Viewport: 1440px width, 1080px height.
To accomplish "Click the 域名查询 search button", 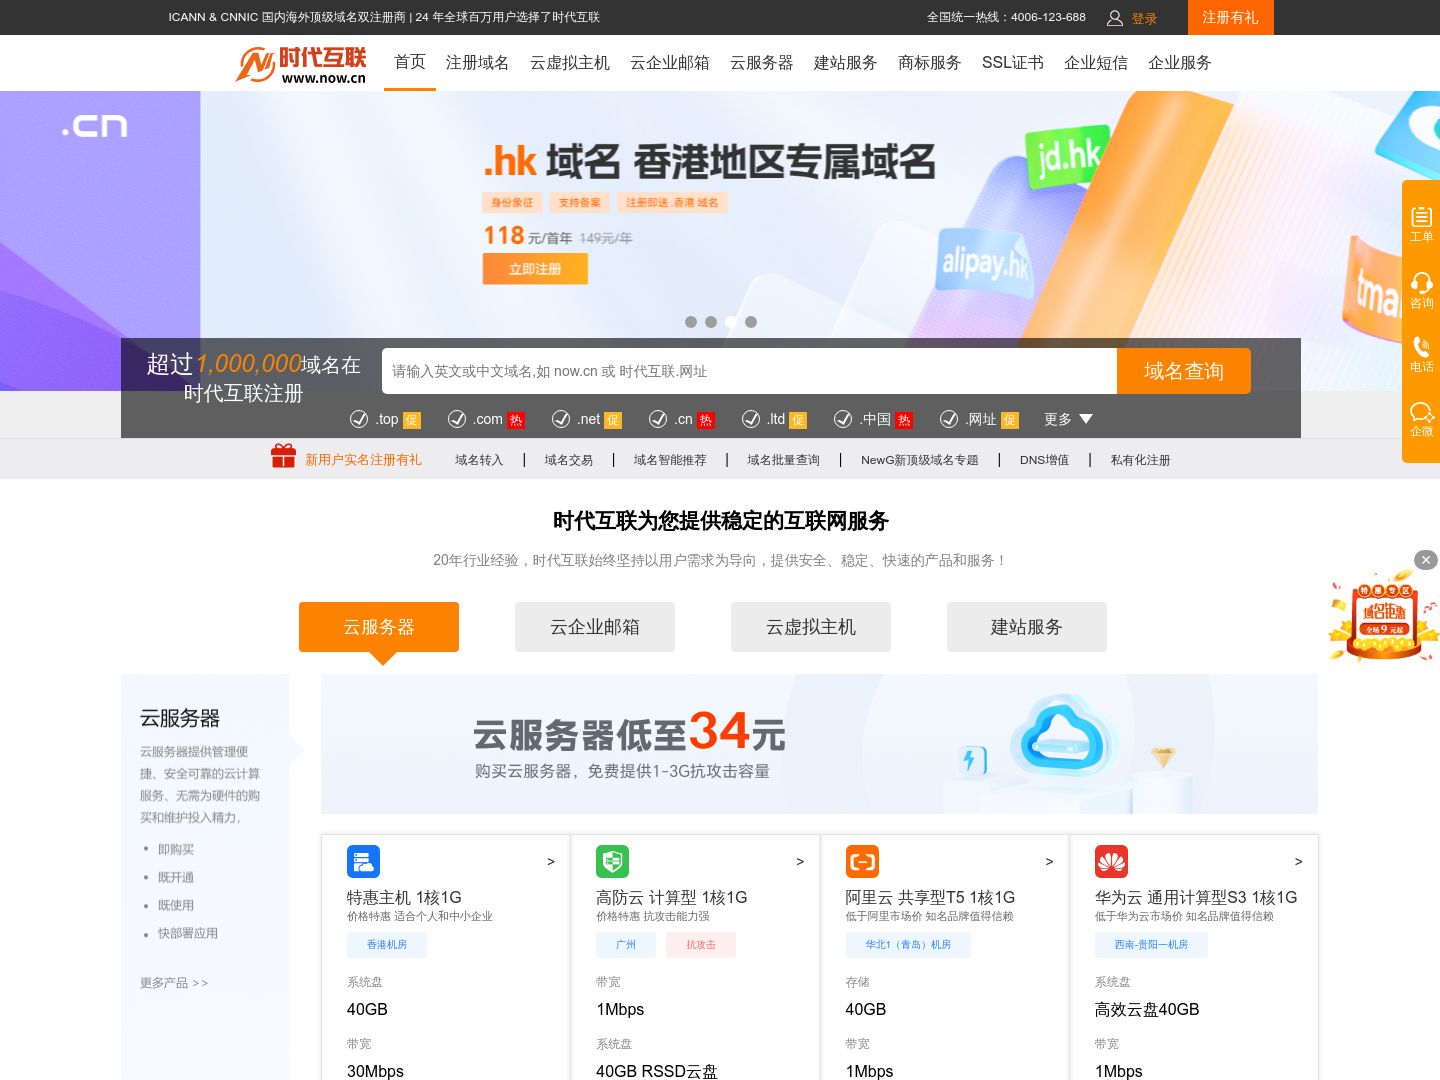I will (1184, 371).
